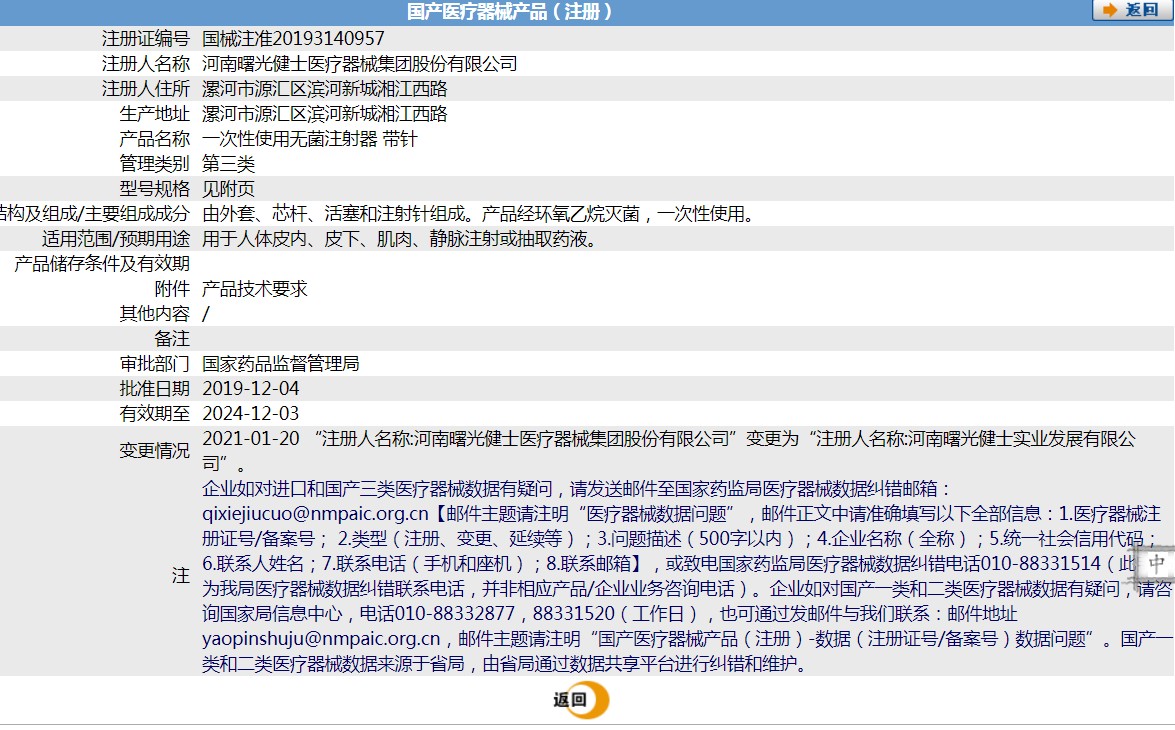The image size is (1175, 730).
Task: Click the label 管理类别
Action: pos(154,163)
